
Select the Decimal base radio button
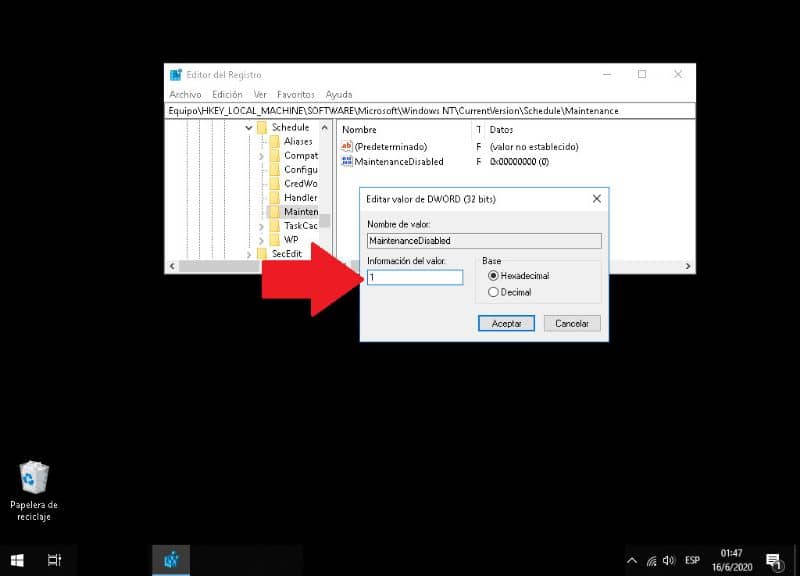click(493, 292)
